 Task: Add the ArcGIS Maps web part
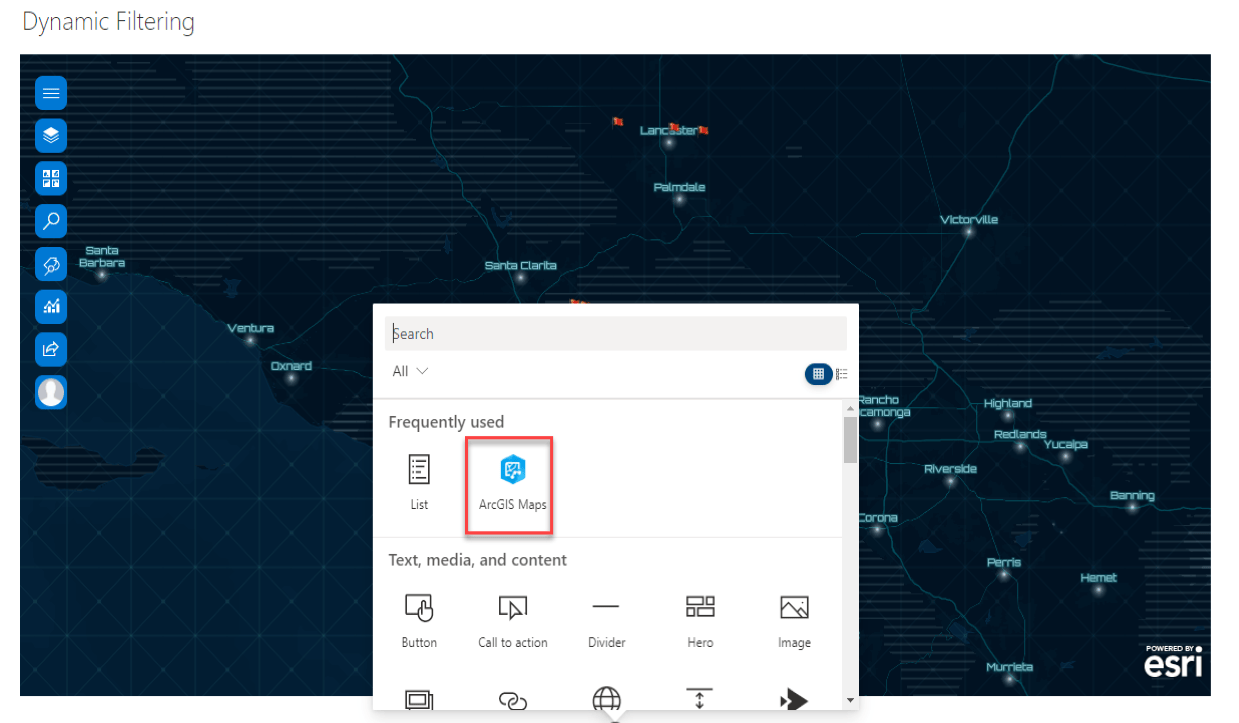[512, 484]
